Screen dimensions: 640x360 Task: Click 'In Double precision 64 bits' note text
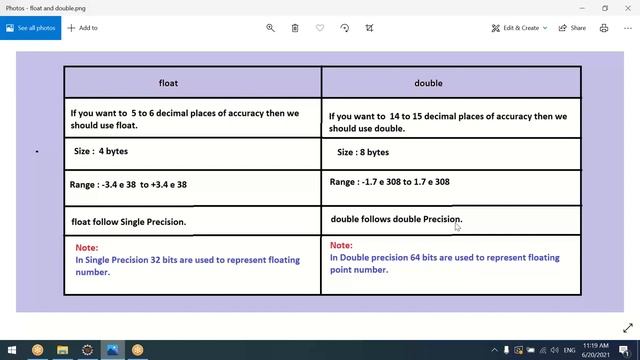[445, 264]
